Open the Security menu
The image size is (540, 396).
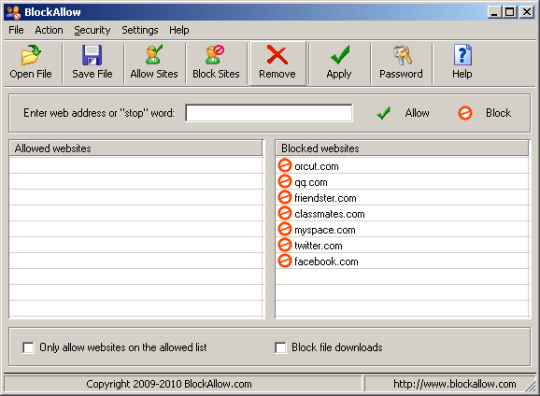(92, 30)
